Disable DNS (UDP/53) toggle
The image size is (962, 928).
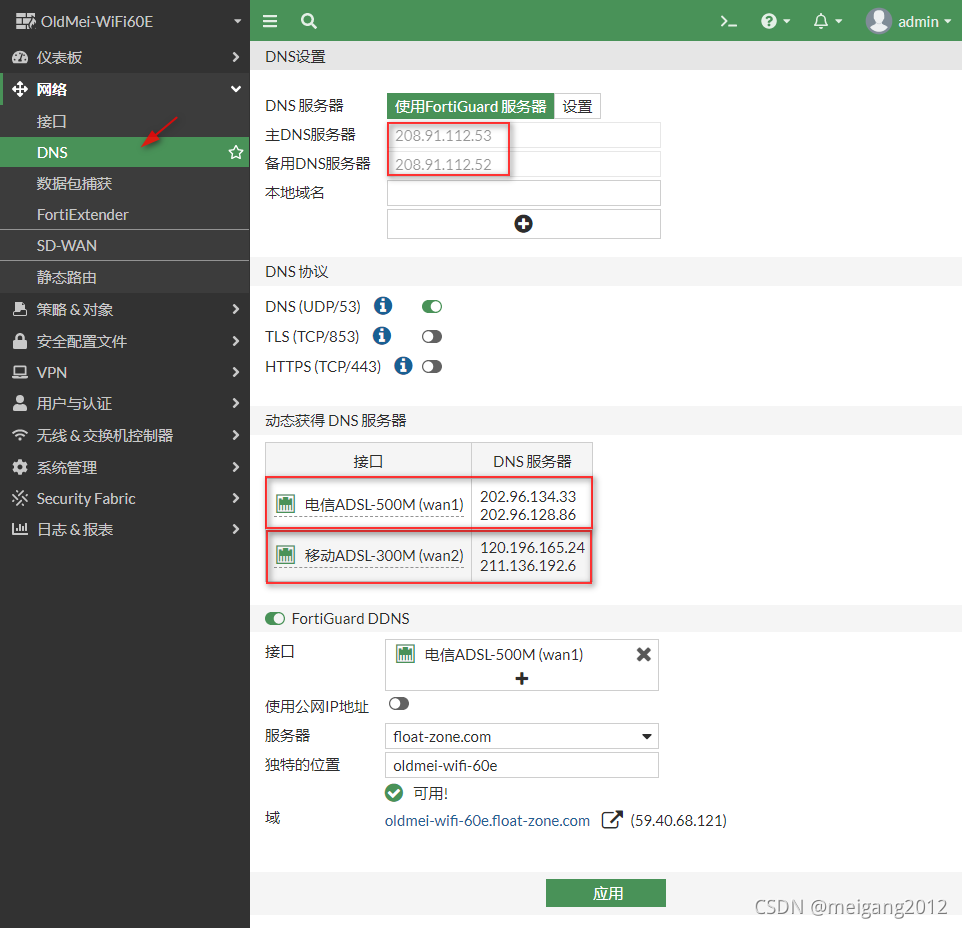[432, 306]
